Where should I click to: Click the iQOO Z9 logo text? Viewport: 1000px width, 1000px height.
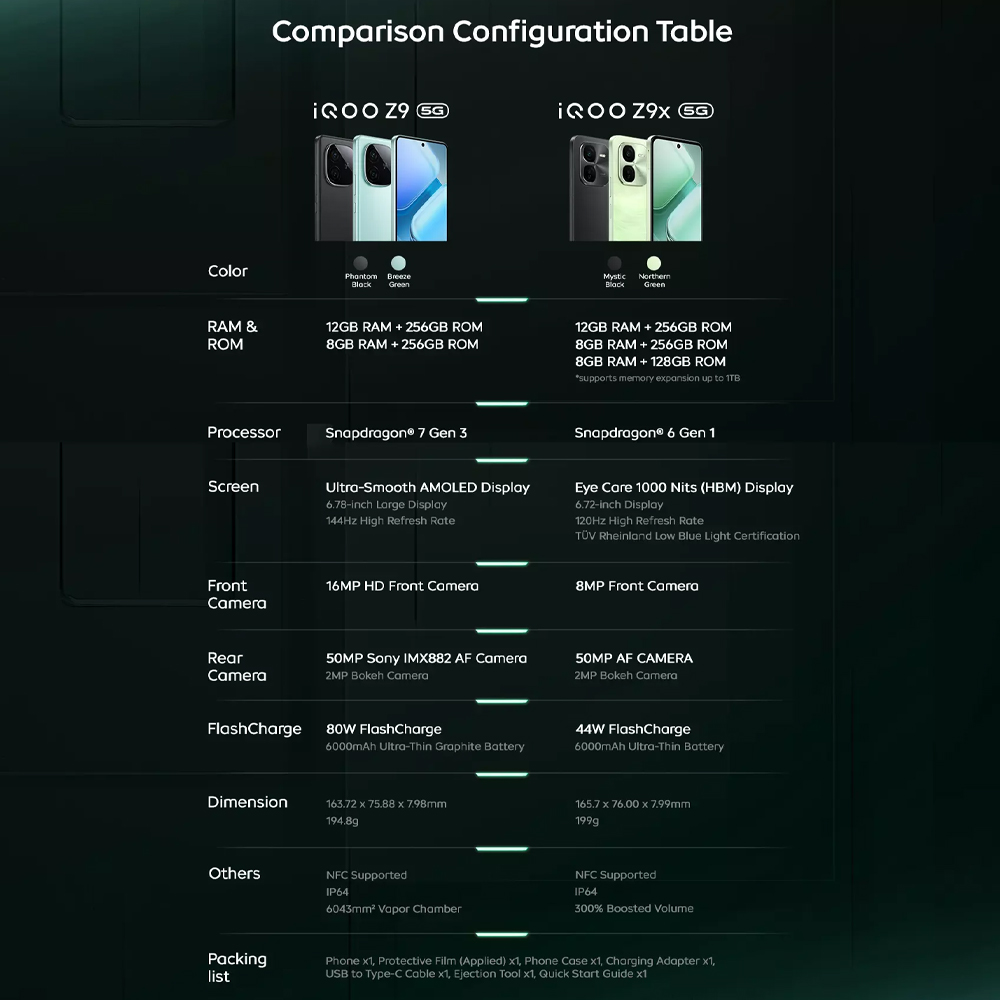click(x=361, y=111)
